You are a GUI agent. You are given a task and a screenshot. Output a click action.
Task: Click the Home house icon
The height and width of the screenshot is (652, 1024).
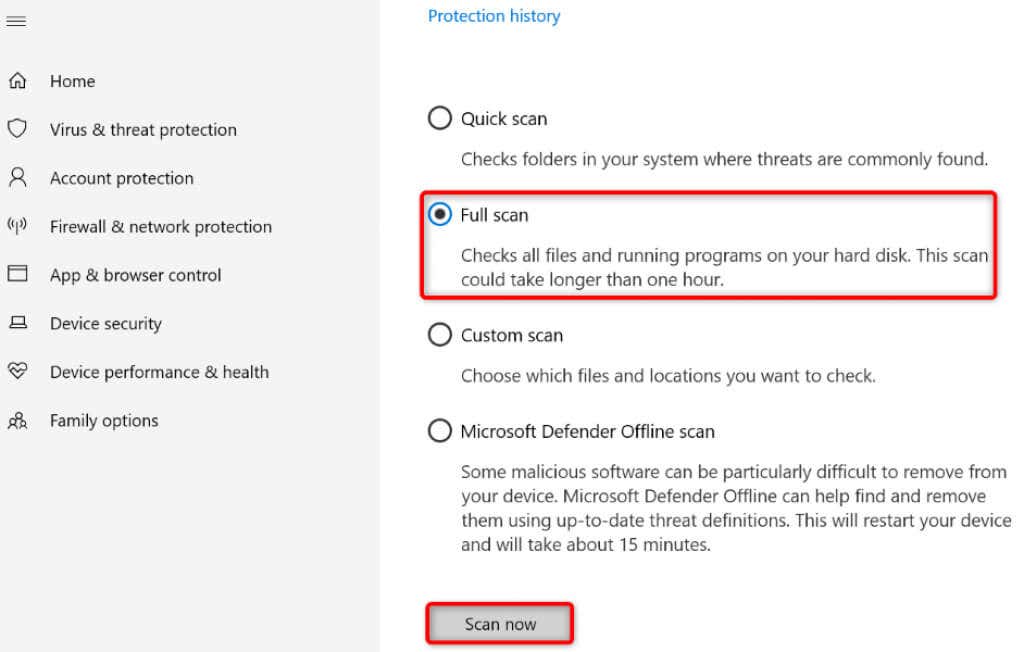(17, 81)
